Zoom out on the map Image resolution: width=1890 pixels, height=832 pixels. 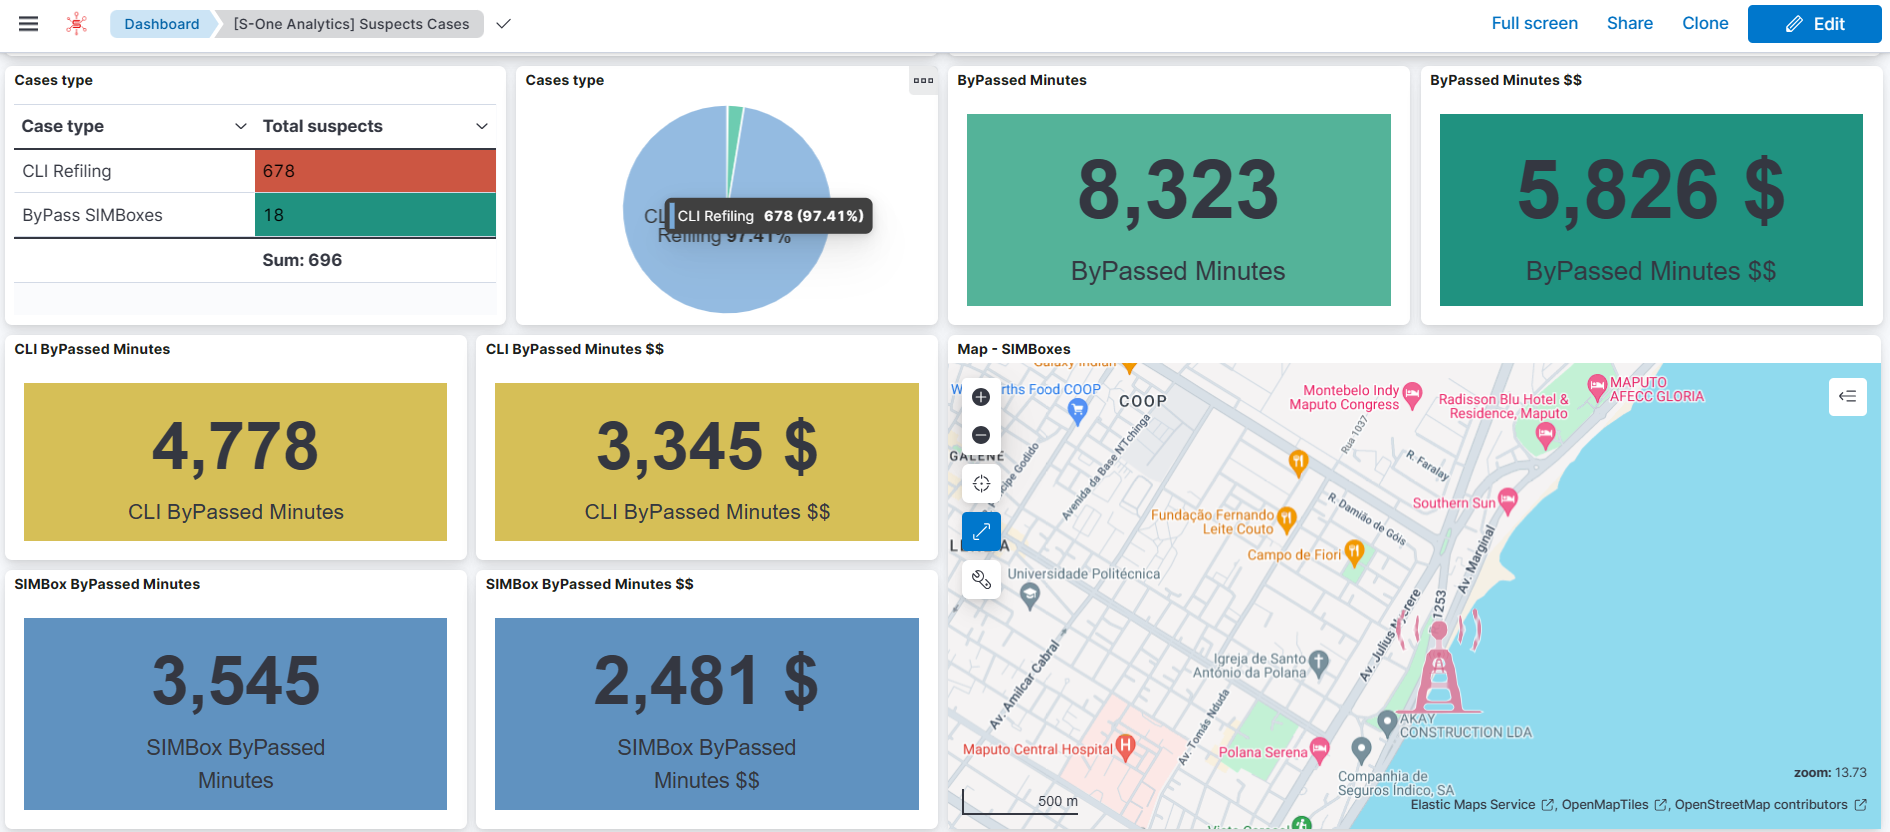[x=981, y=435]
